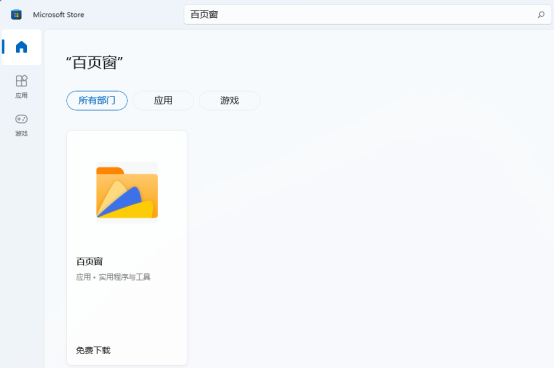Click the Microsoft Store title text

point(58,14)
